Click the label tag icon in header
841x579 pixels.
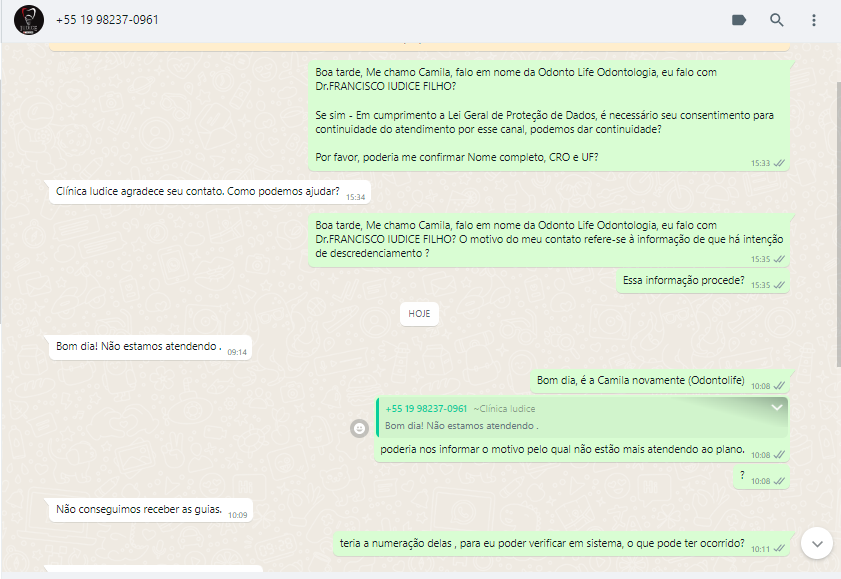739,20
